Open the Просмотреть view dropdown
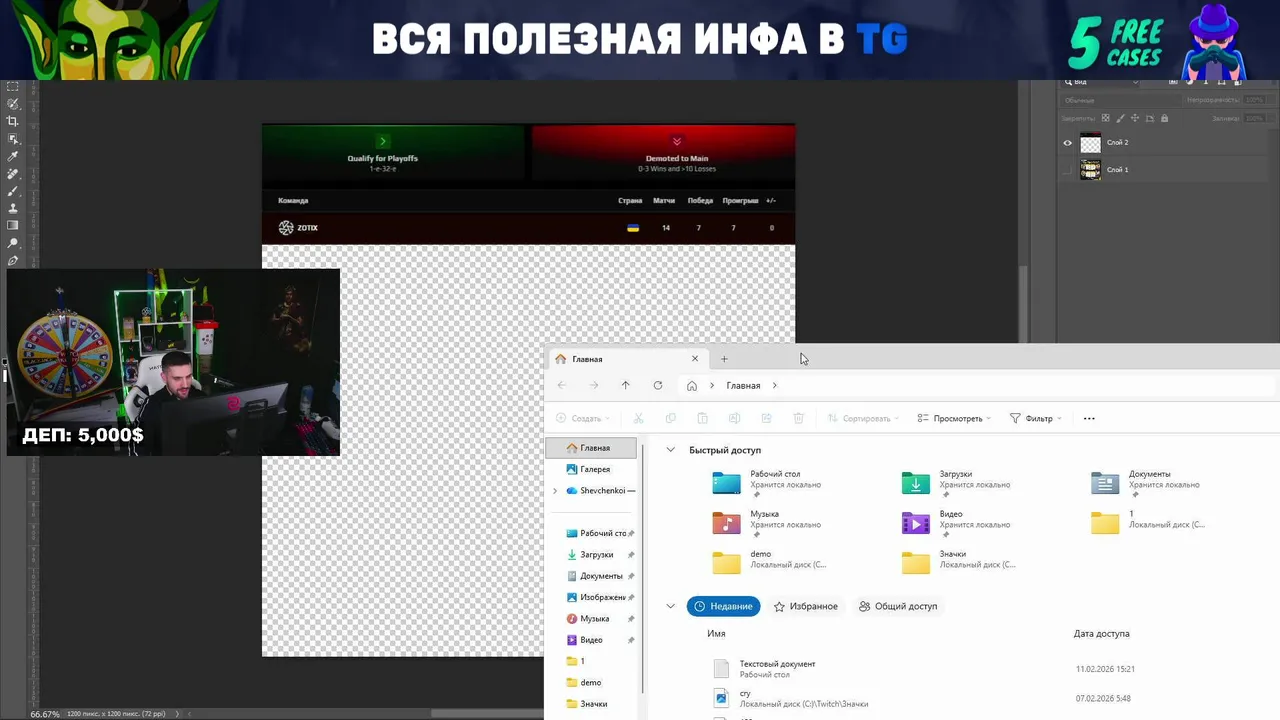This screenshot has height=720, width=1280. tap(954, 418)
